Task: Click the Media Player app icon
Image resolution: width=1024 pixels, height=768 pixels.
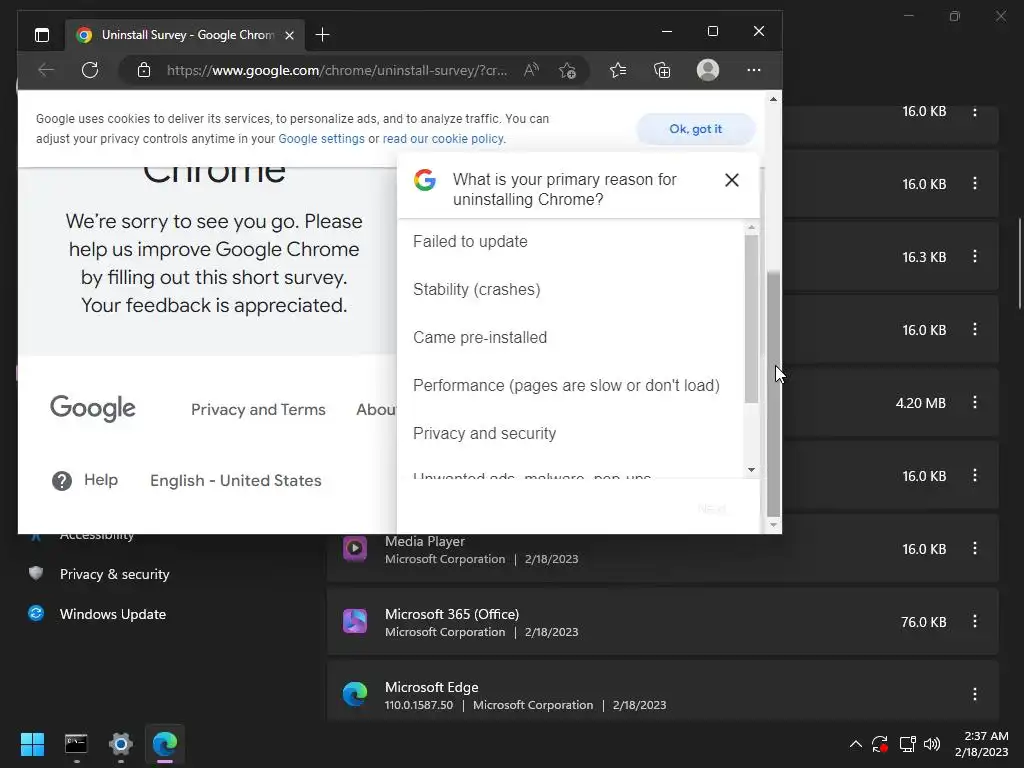Action: 355,549
